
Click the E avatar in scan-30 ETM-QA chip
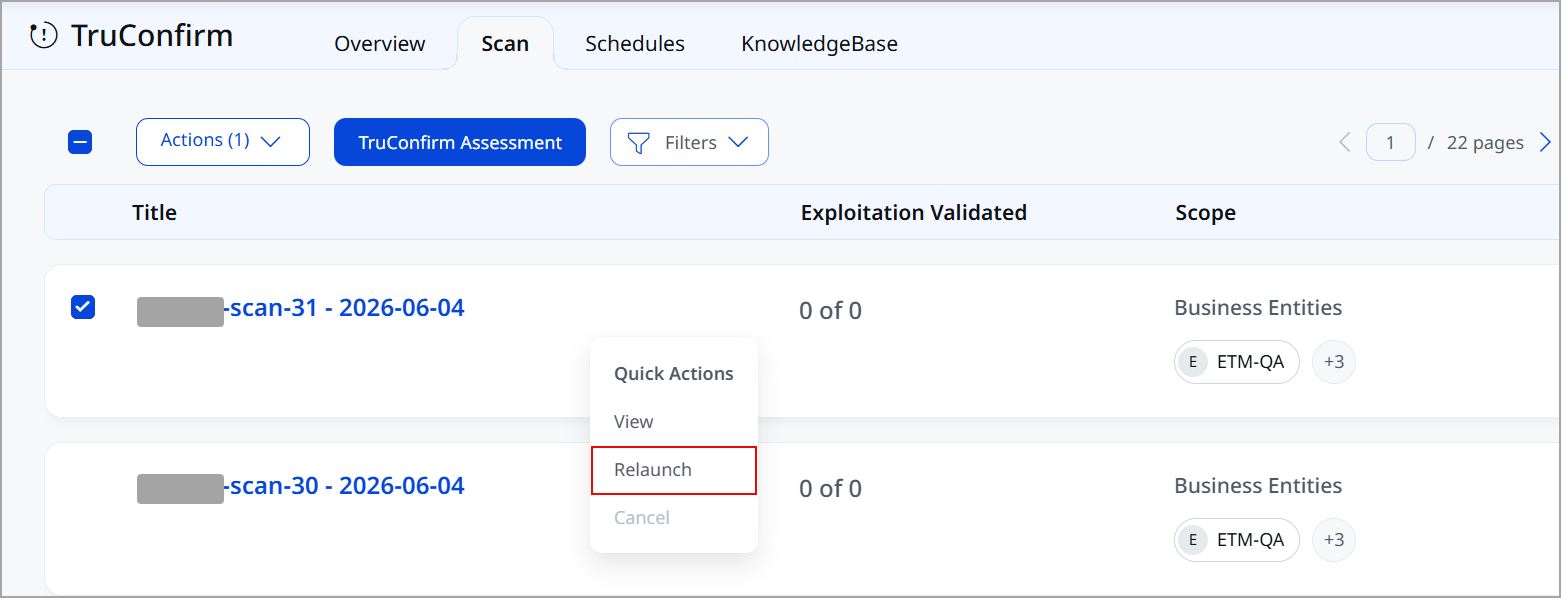(x=1193, y=540)
